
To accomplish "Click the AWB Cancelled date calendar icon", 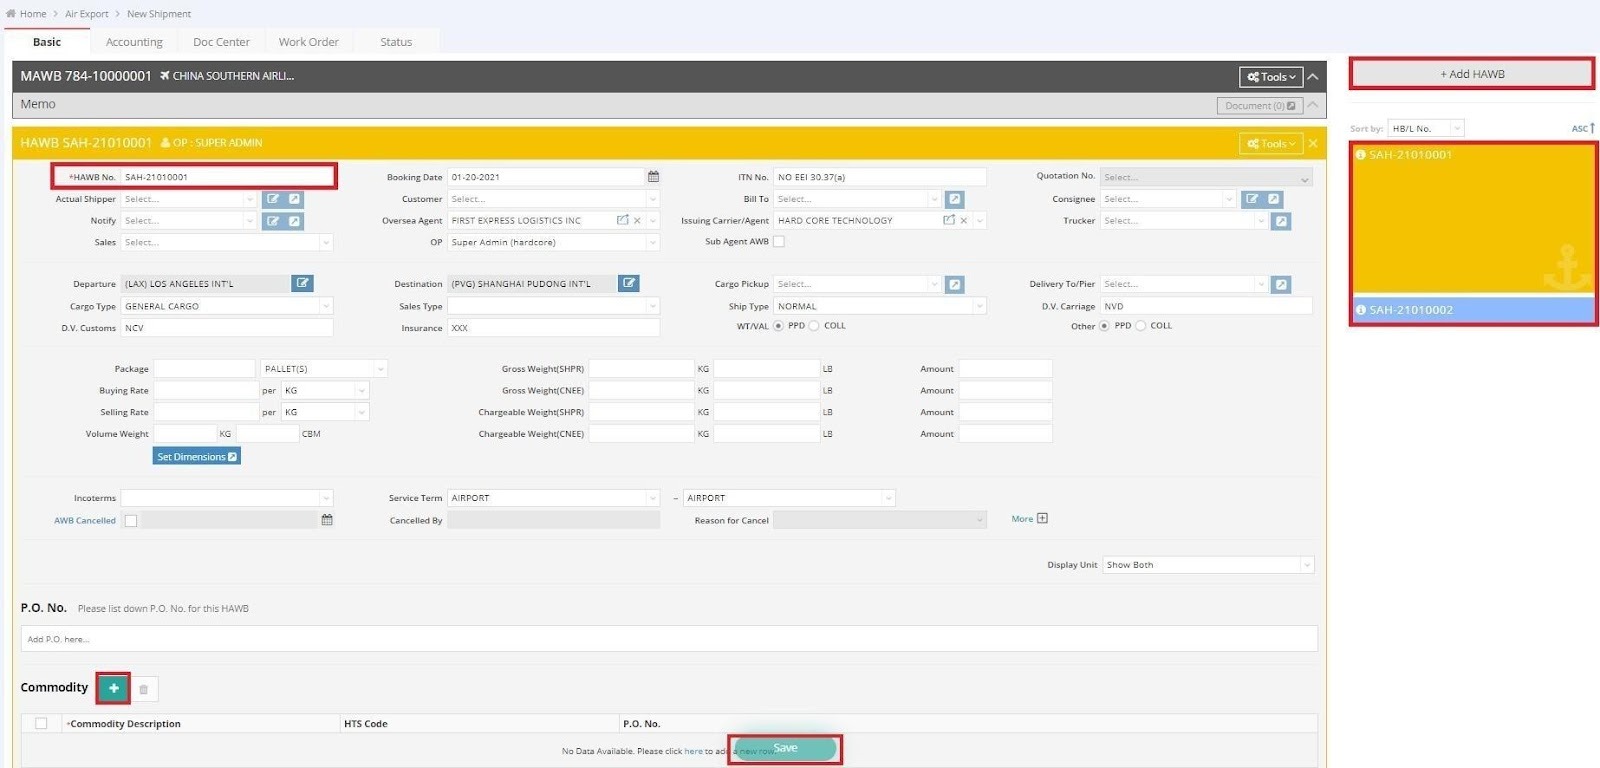I will click(327, 520).
